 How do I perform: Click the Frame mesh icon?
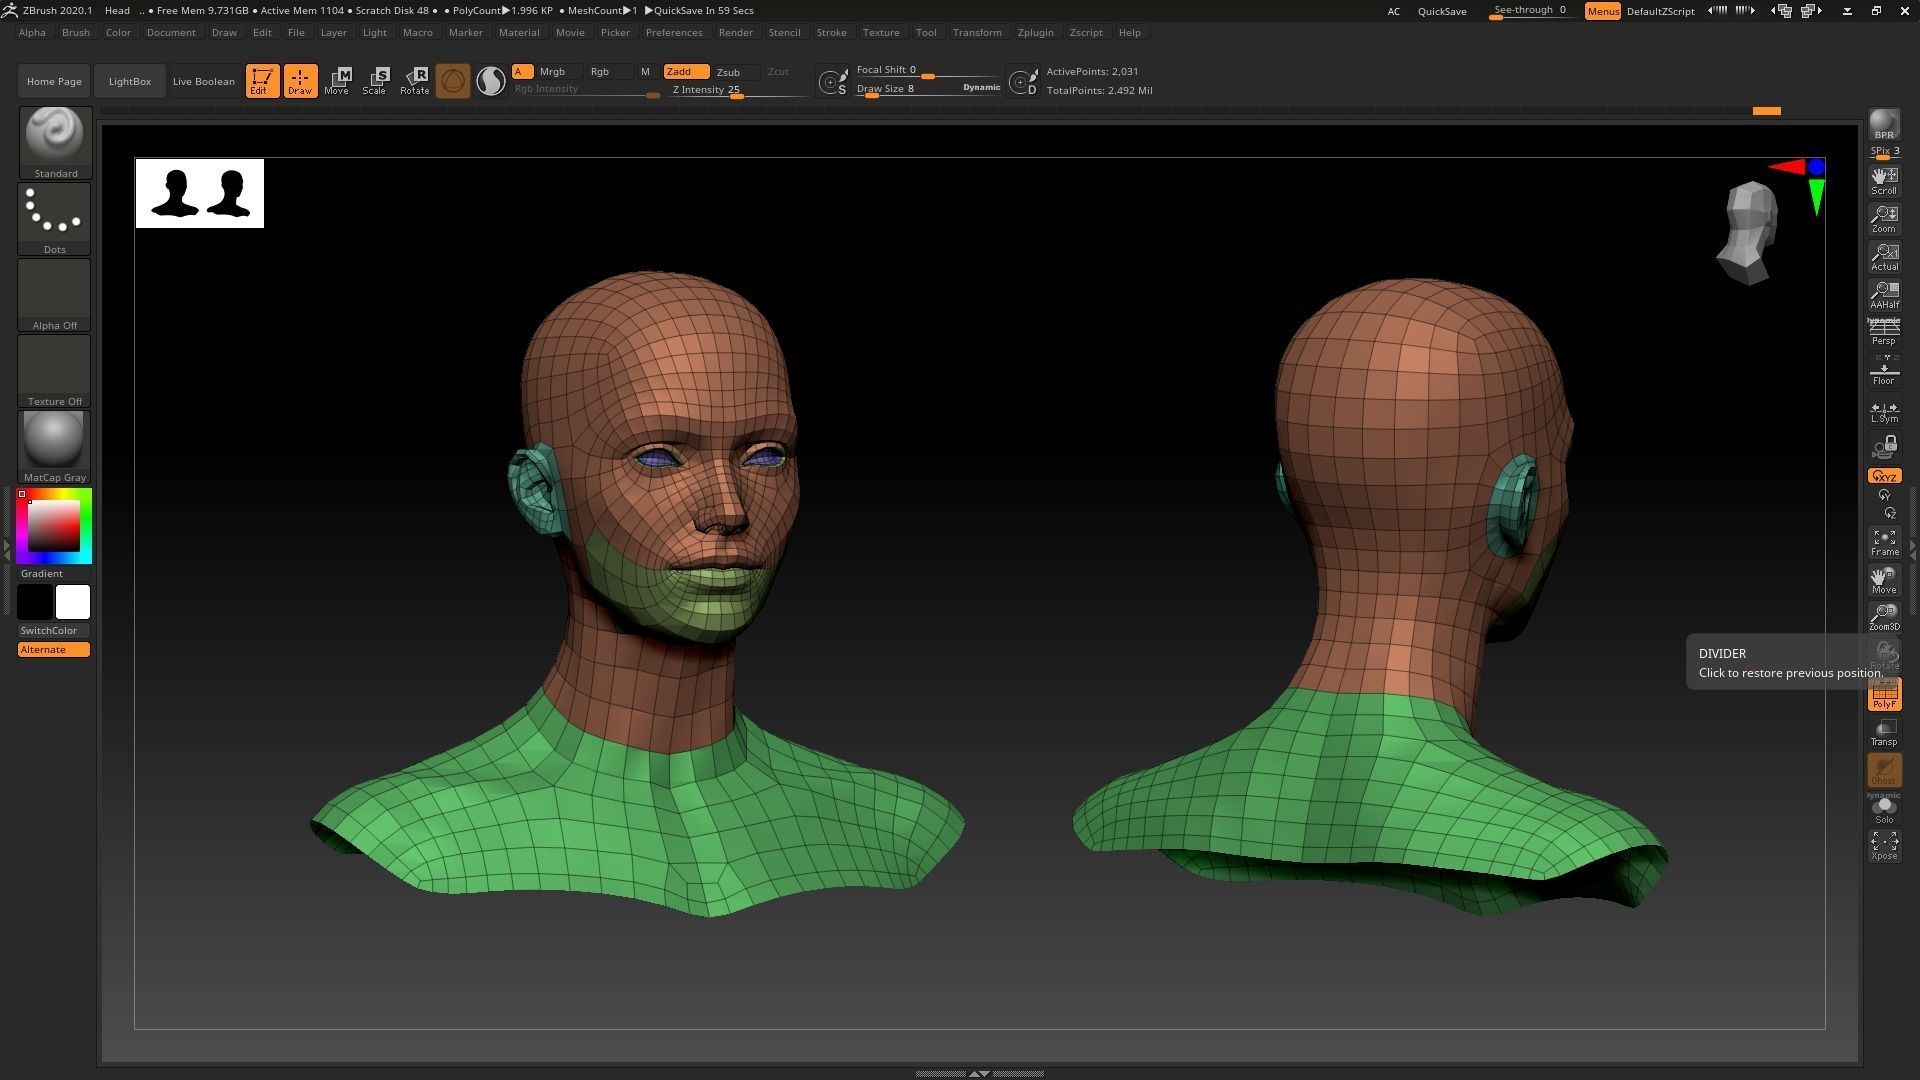tap(1884, 543)
